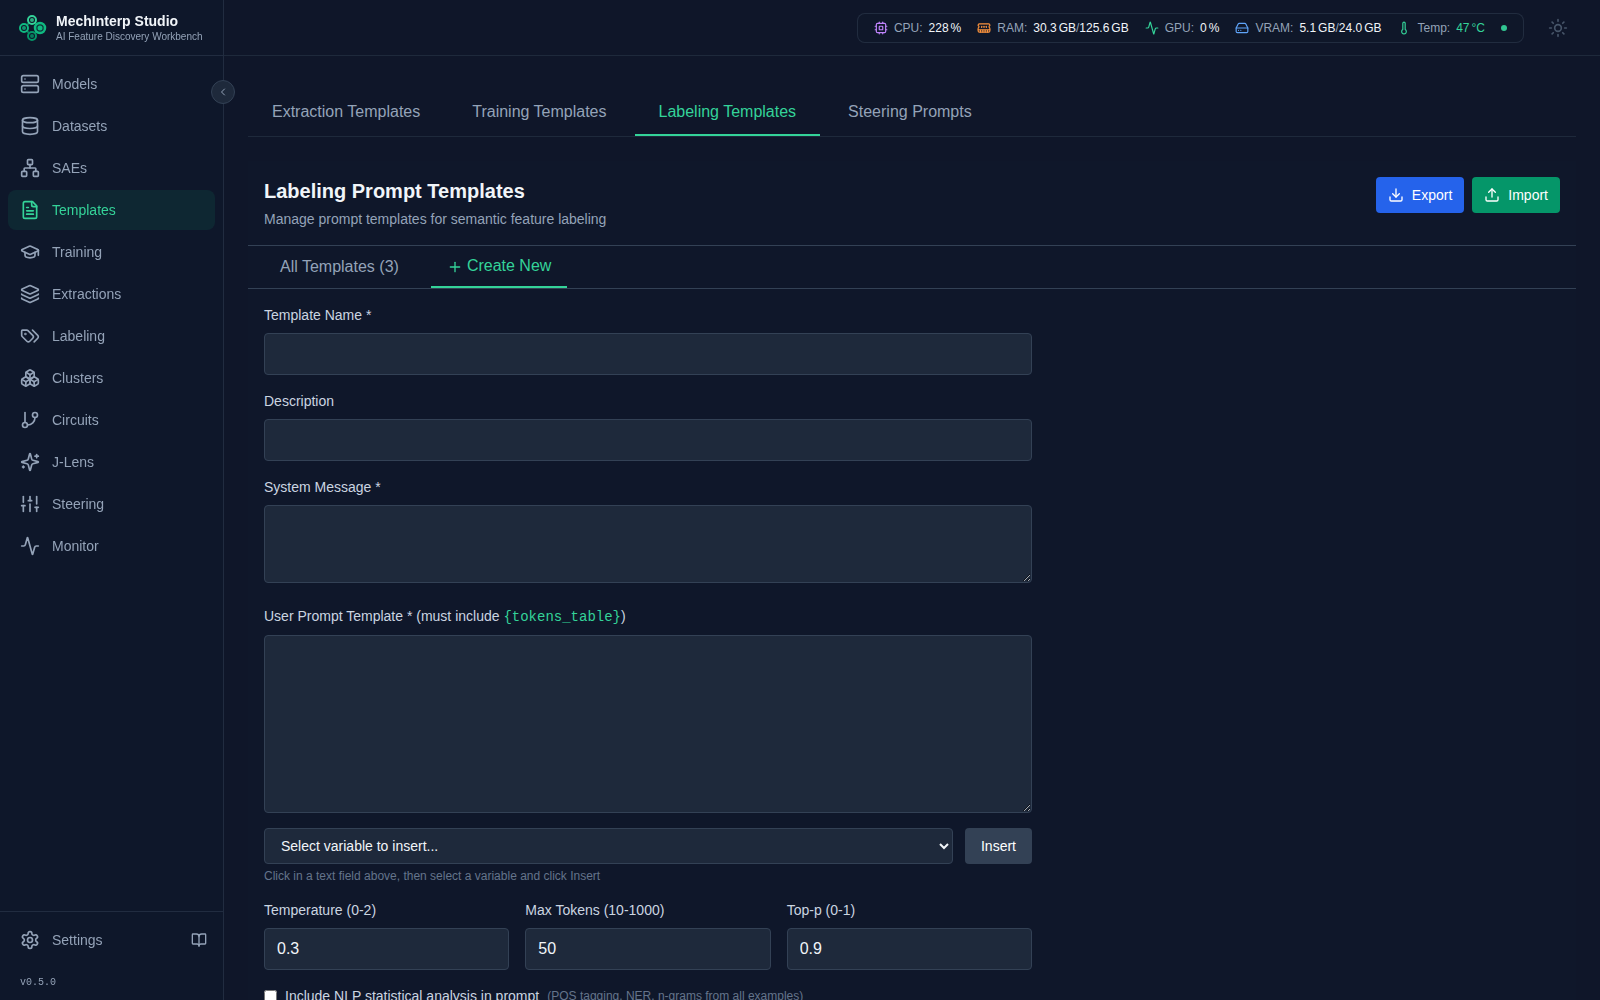Image resolution: width=1600 pixels, height=1000 pixels.
Task: Click the GPU activity icon in status bar
Action: coord(1152,28)
